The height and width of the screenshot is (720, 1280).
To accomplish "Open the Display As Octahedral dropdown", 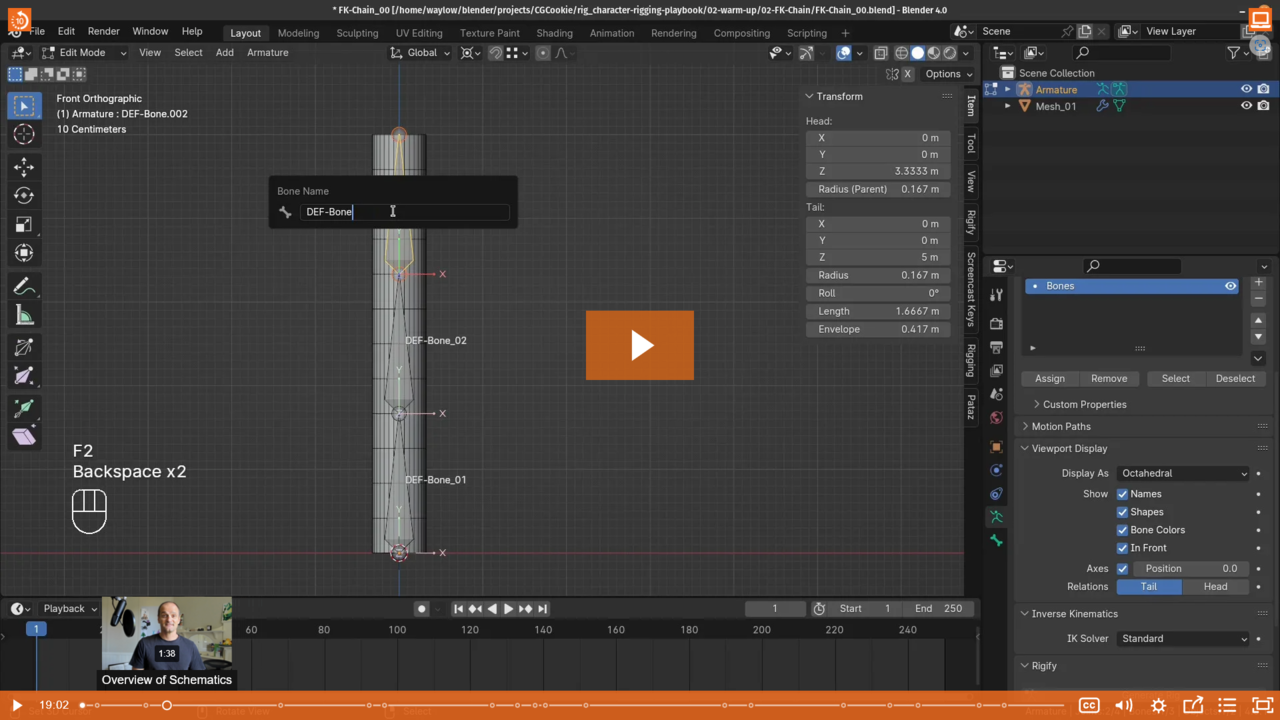I will pos(1183,473).
